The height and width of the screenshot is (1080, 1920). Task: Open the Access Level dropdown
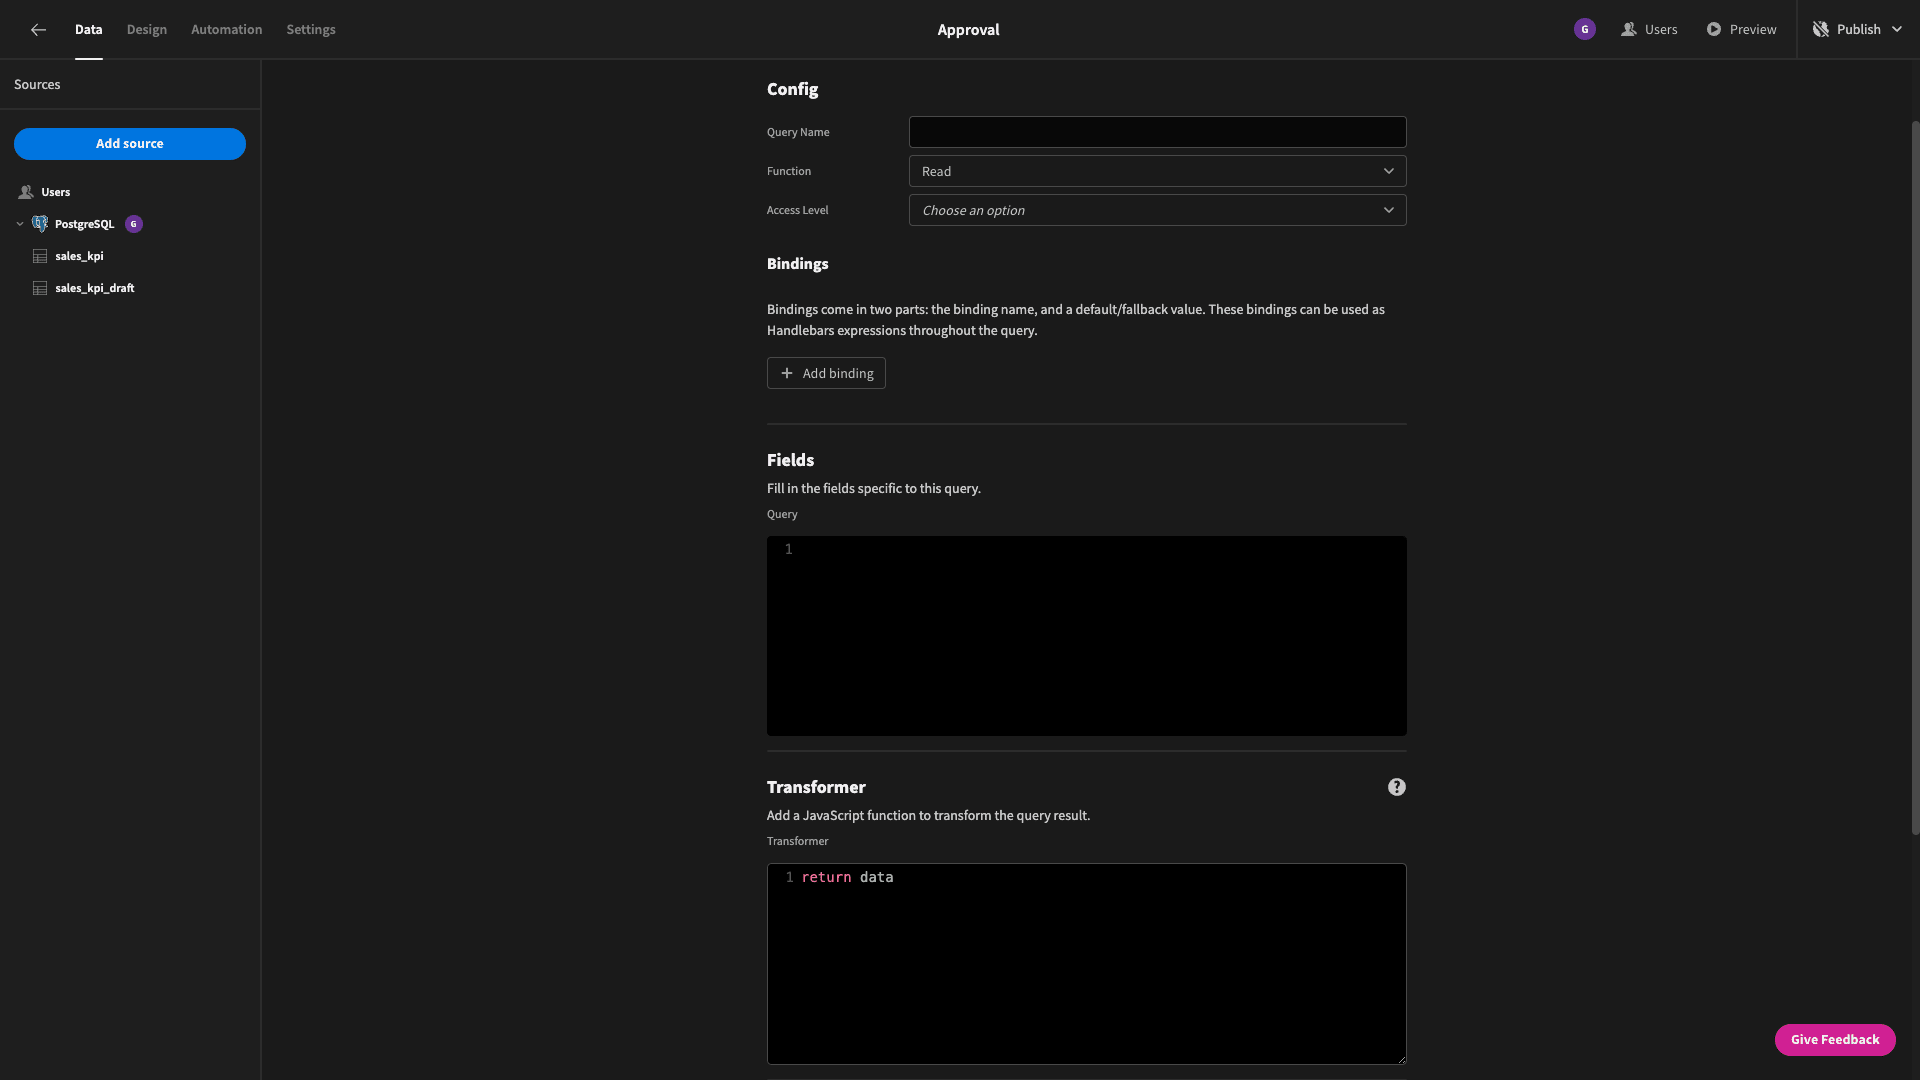pos(1157,210)
